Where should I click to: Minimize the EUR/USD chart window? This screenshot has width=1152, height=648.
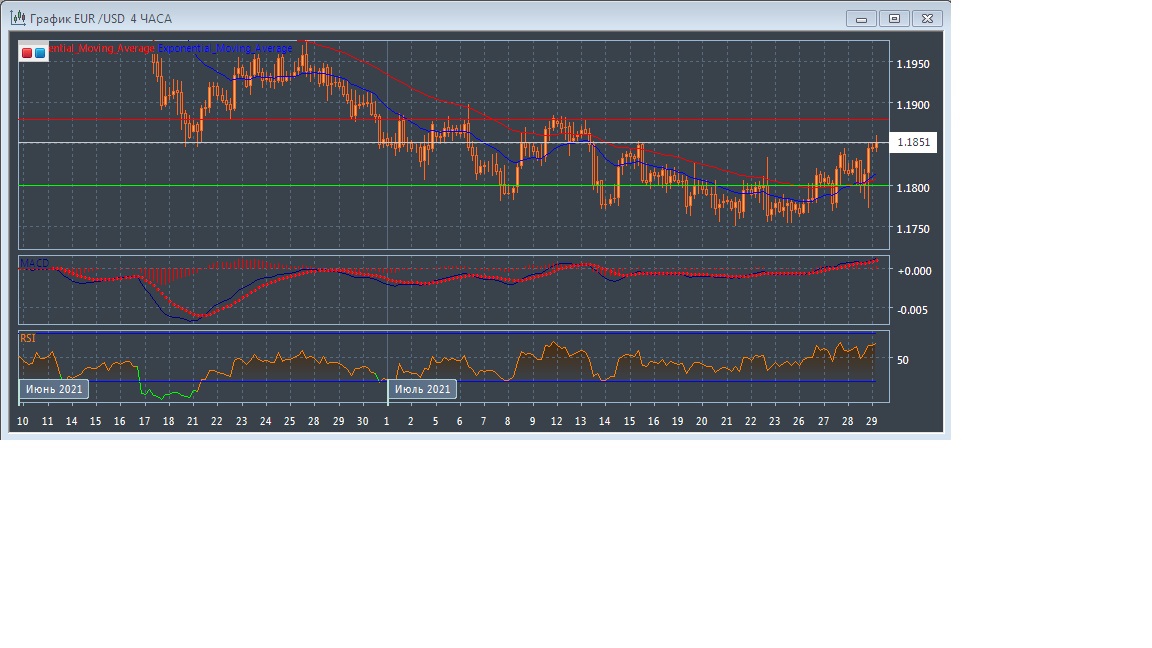[860, 18]
